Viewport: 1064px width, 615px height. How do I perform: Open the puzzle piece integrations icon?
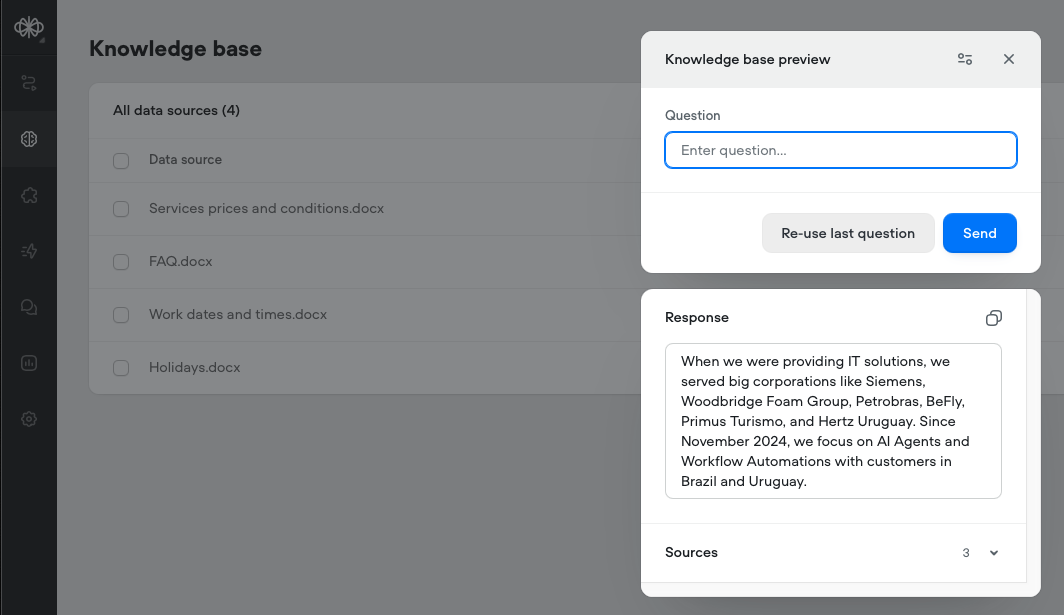[29, 195]
